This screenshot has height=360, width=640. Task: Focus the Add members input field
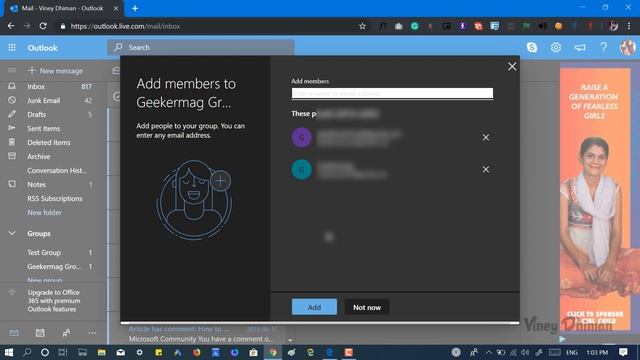pyautogui.click(x=392, y=93)
